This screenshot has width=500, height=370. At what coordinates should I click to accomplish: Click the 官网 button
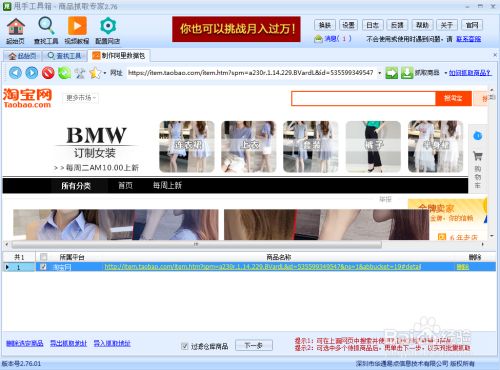[472, 25]
